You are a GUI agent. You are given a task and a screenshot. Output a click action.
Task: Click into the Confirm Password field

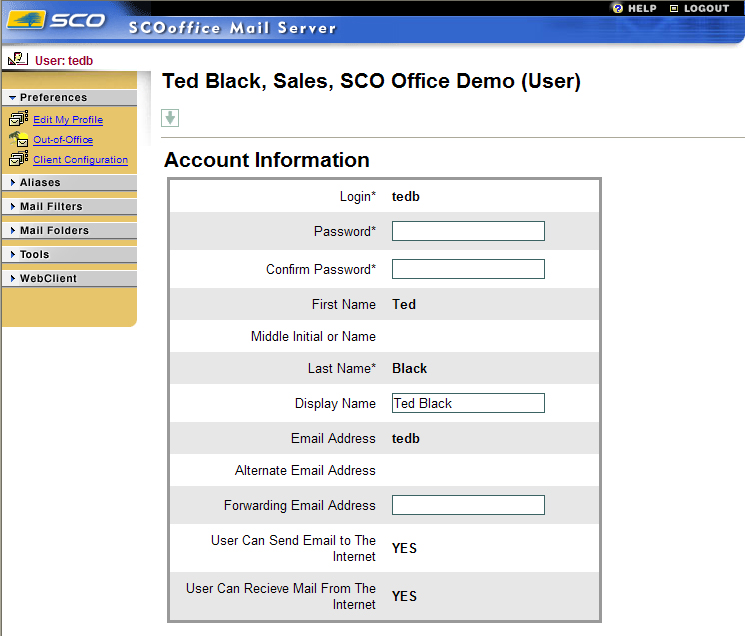468,269
